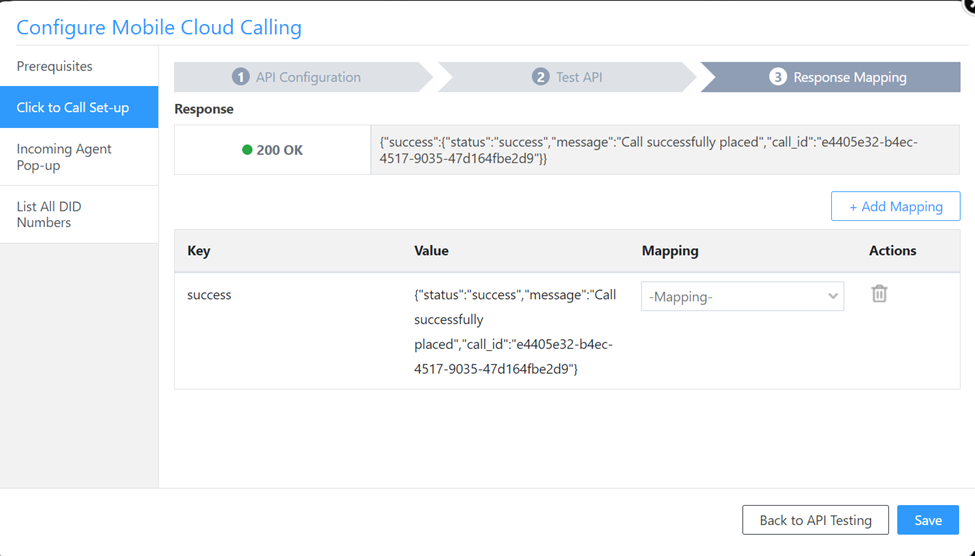This screenshot has height=556, width=975.
Task: Close the configuration dialog
Action: (x=969, y=4)
